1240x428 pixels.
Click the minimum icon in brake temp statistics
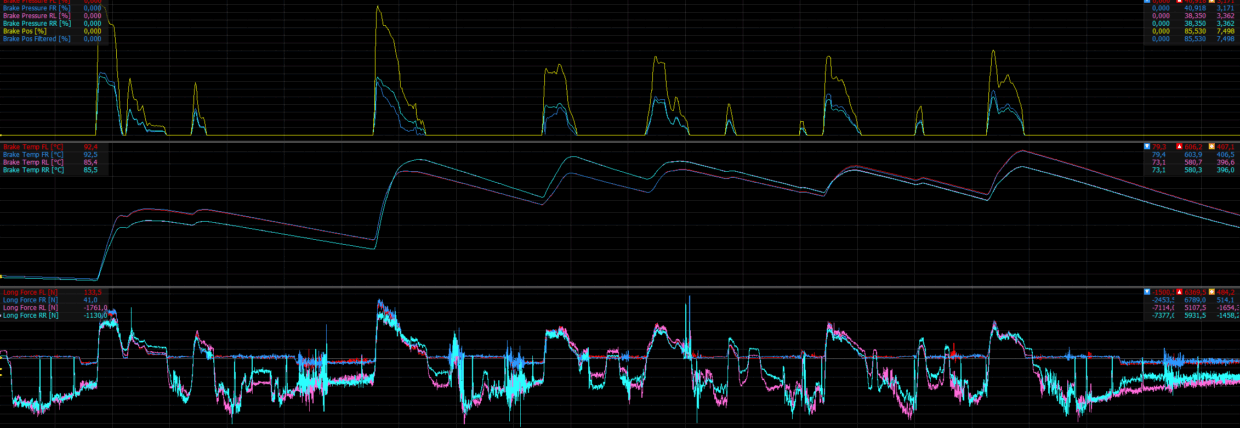(x=1147, y=147)
